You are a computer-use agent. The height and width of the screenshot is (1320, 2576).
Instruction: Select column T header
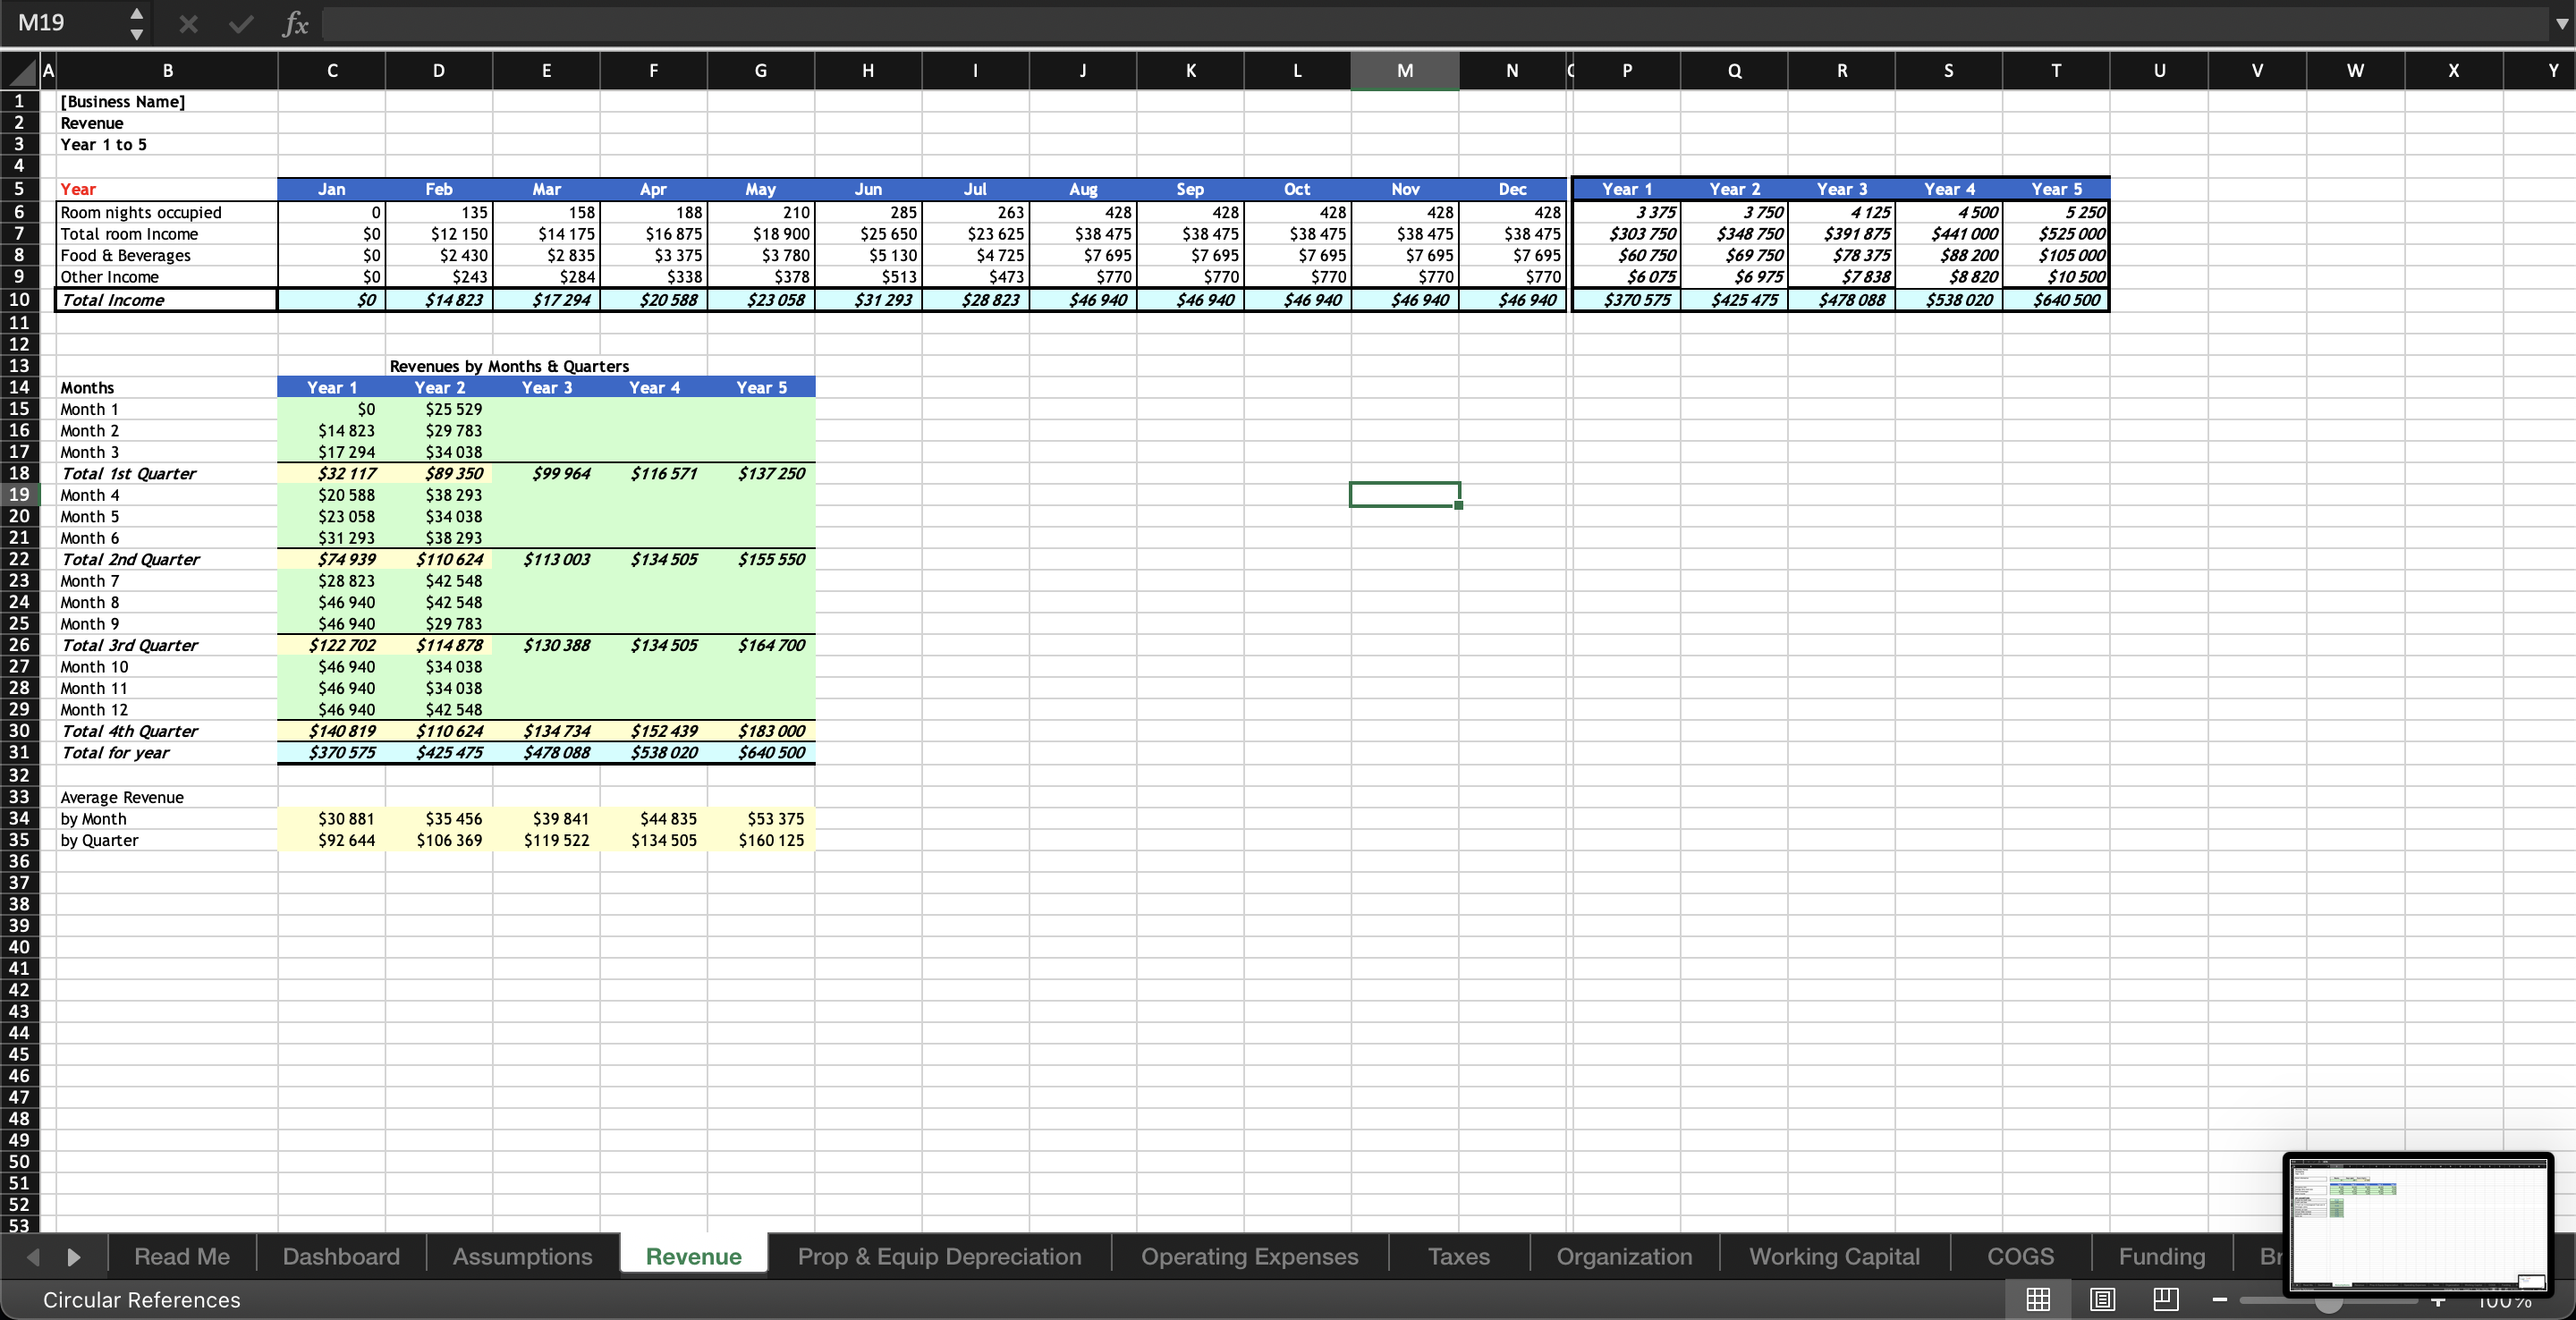click(x=2055, y=71)
